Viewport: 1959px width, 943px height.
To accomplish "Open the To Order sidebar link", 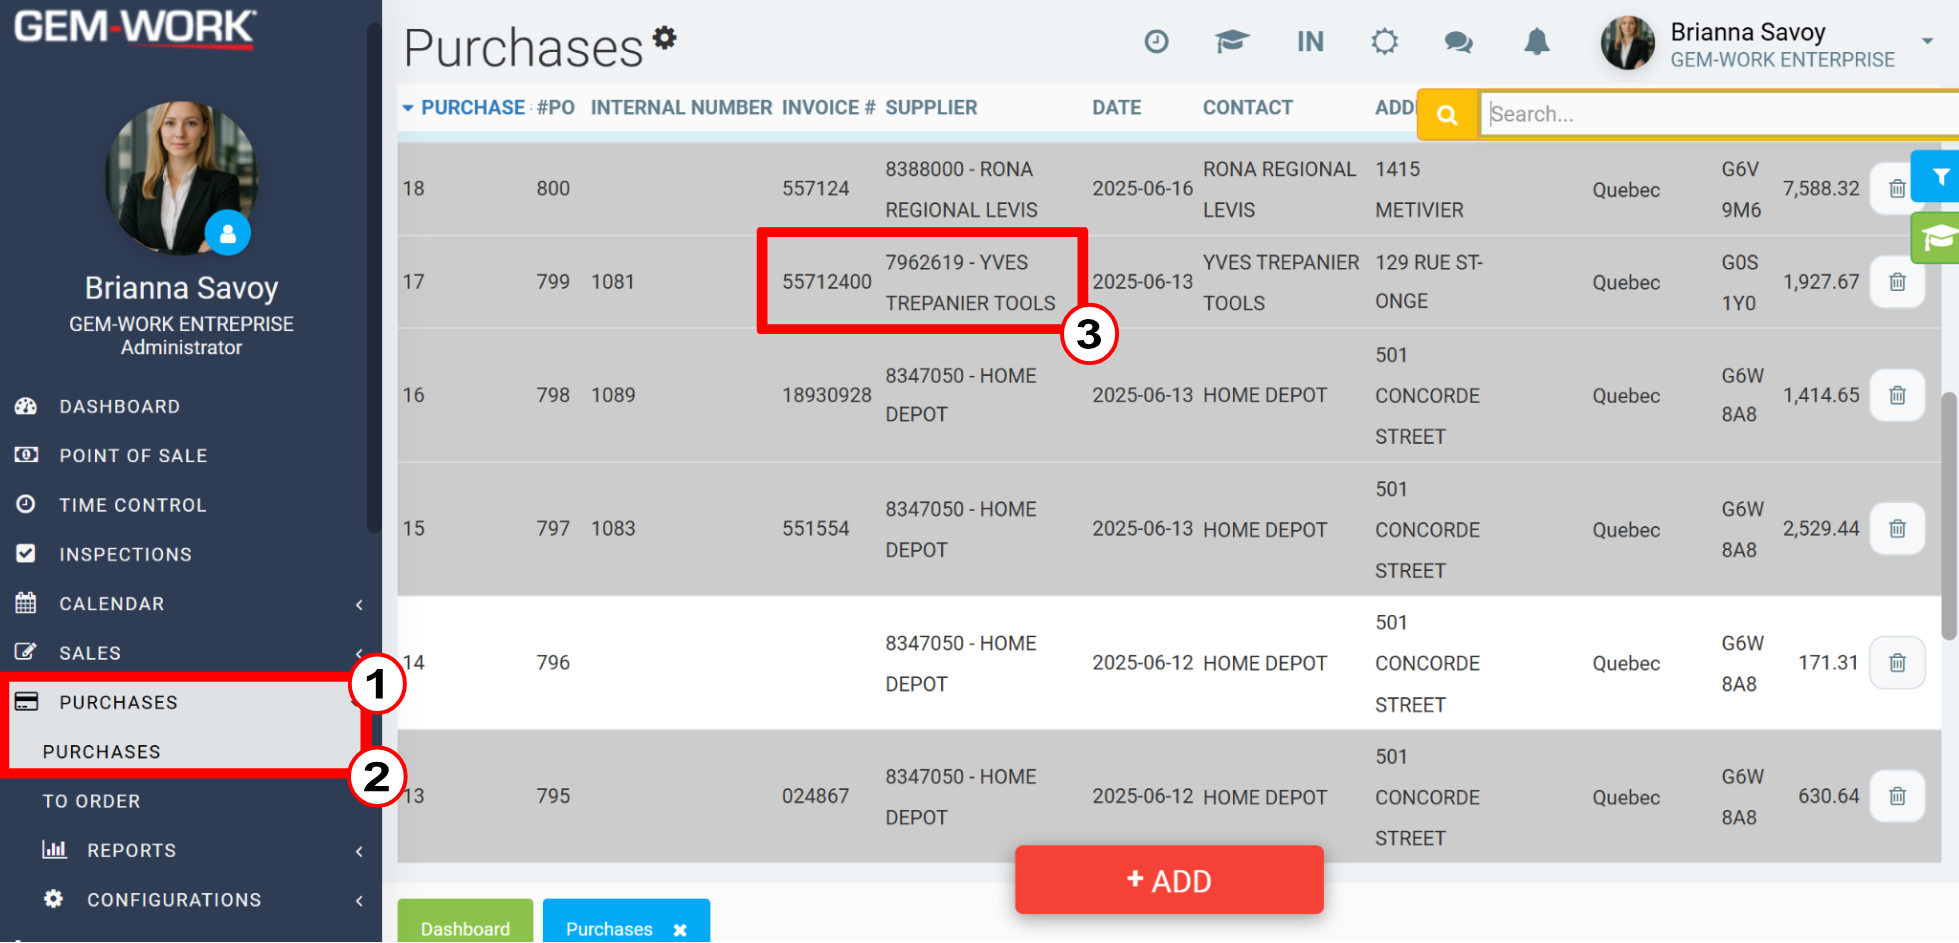I will click(x=91, y=801).
